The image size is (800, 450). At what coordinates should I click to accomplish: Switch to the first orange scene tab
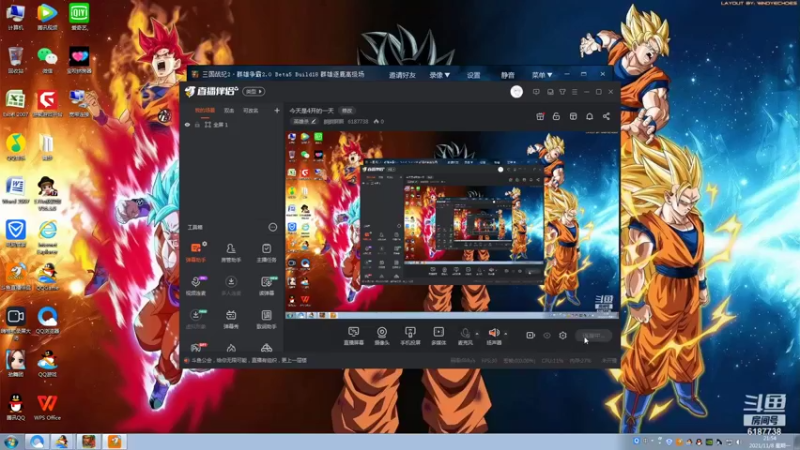tap(205, 111)
